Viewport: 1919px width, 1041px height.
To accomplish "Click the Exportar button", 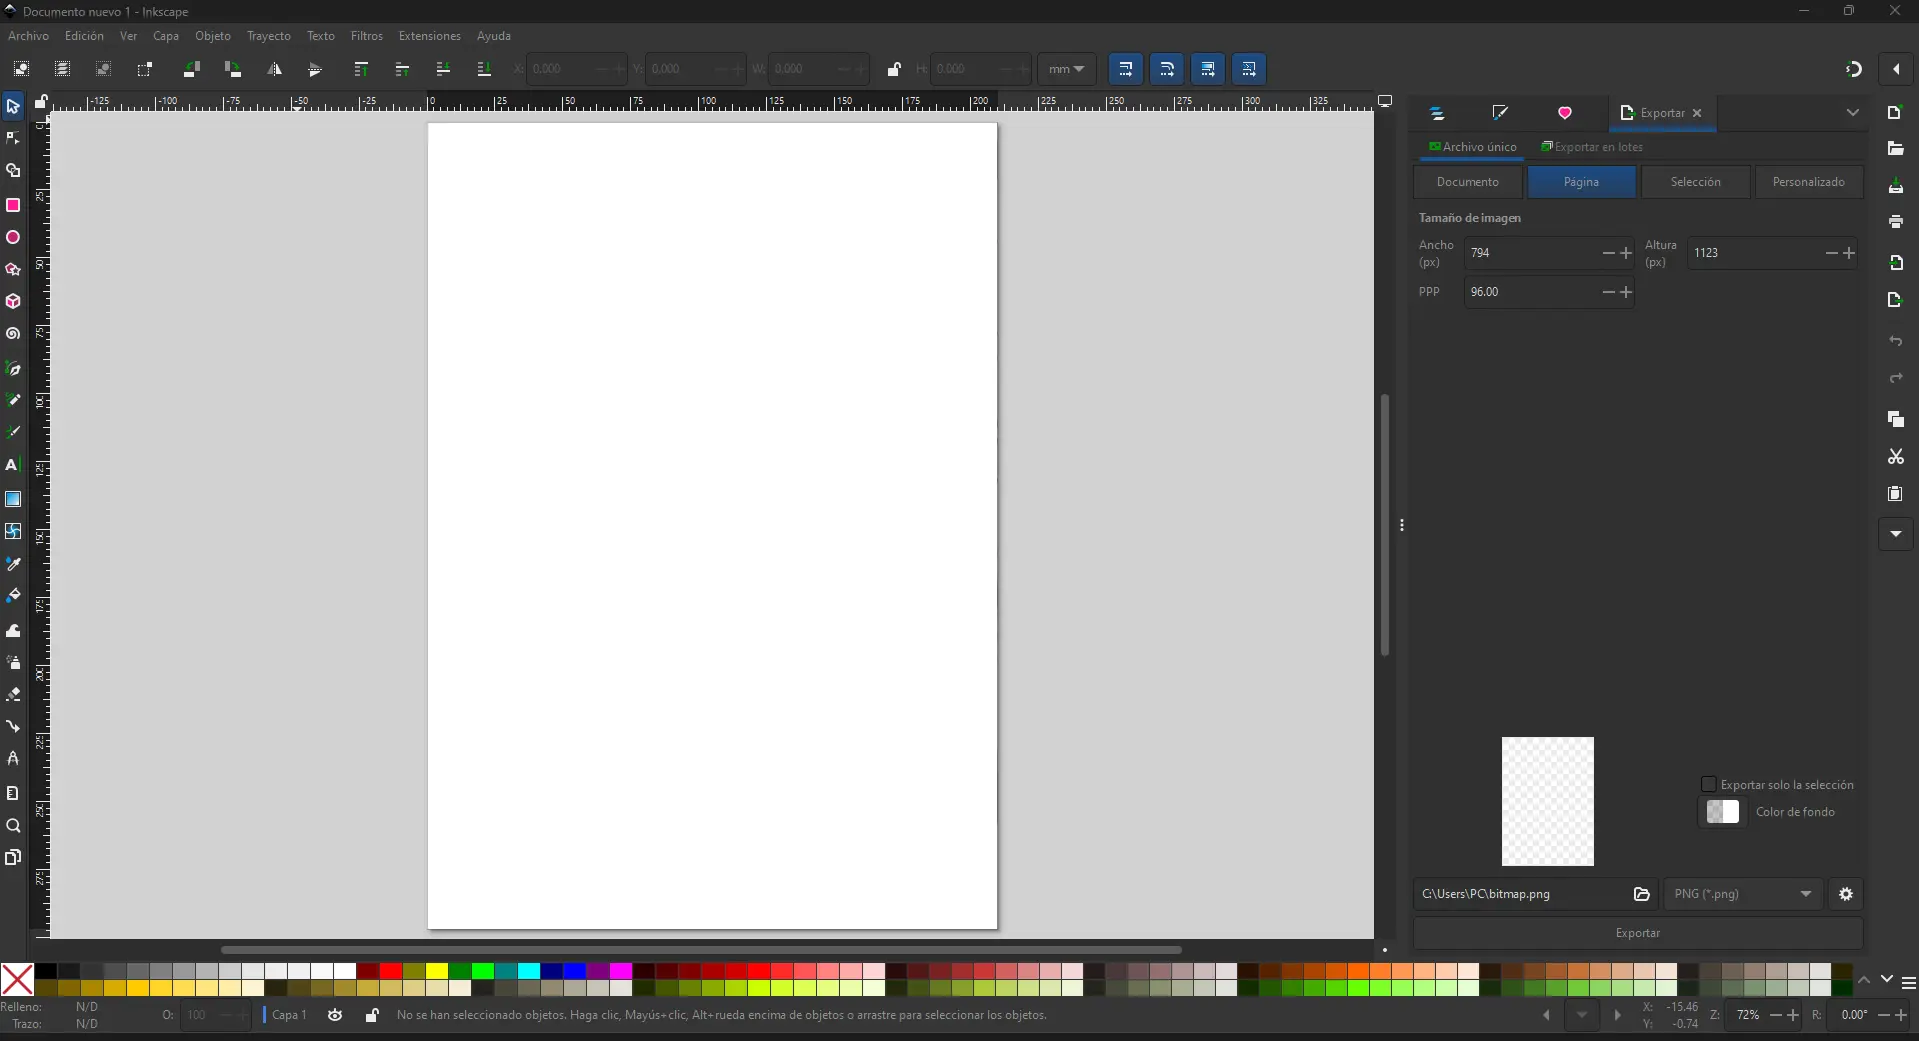I will click(x=1638, y=933).
